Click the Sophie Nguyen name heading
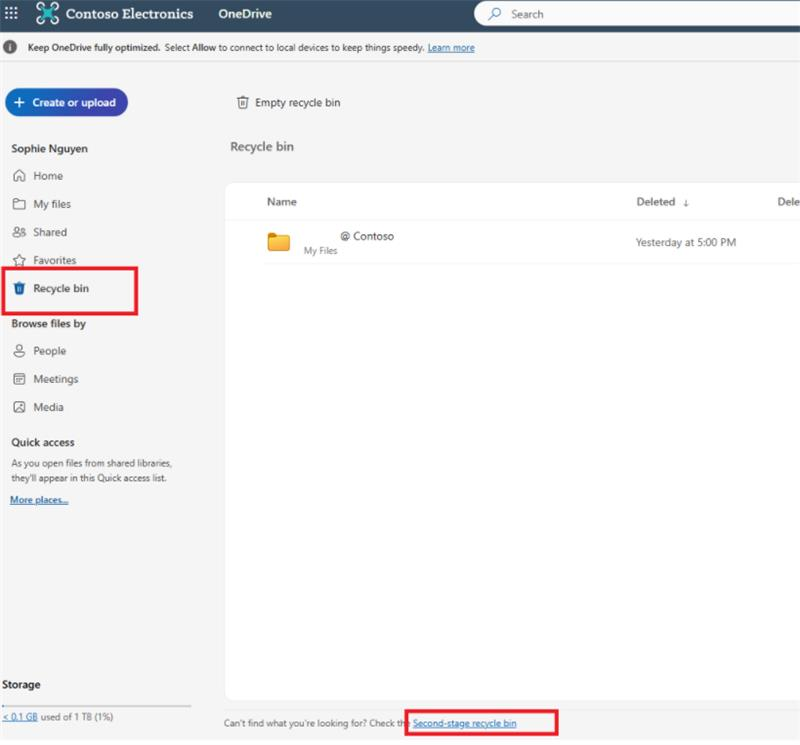 point(49,148)
